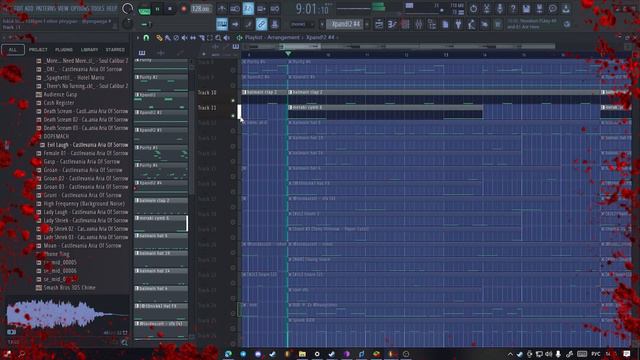The height and width of the screenshot is (360, 640).
Task: Click the pause/play button in transport
Action: [157, 9]
